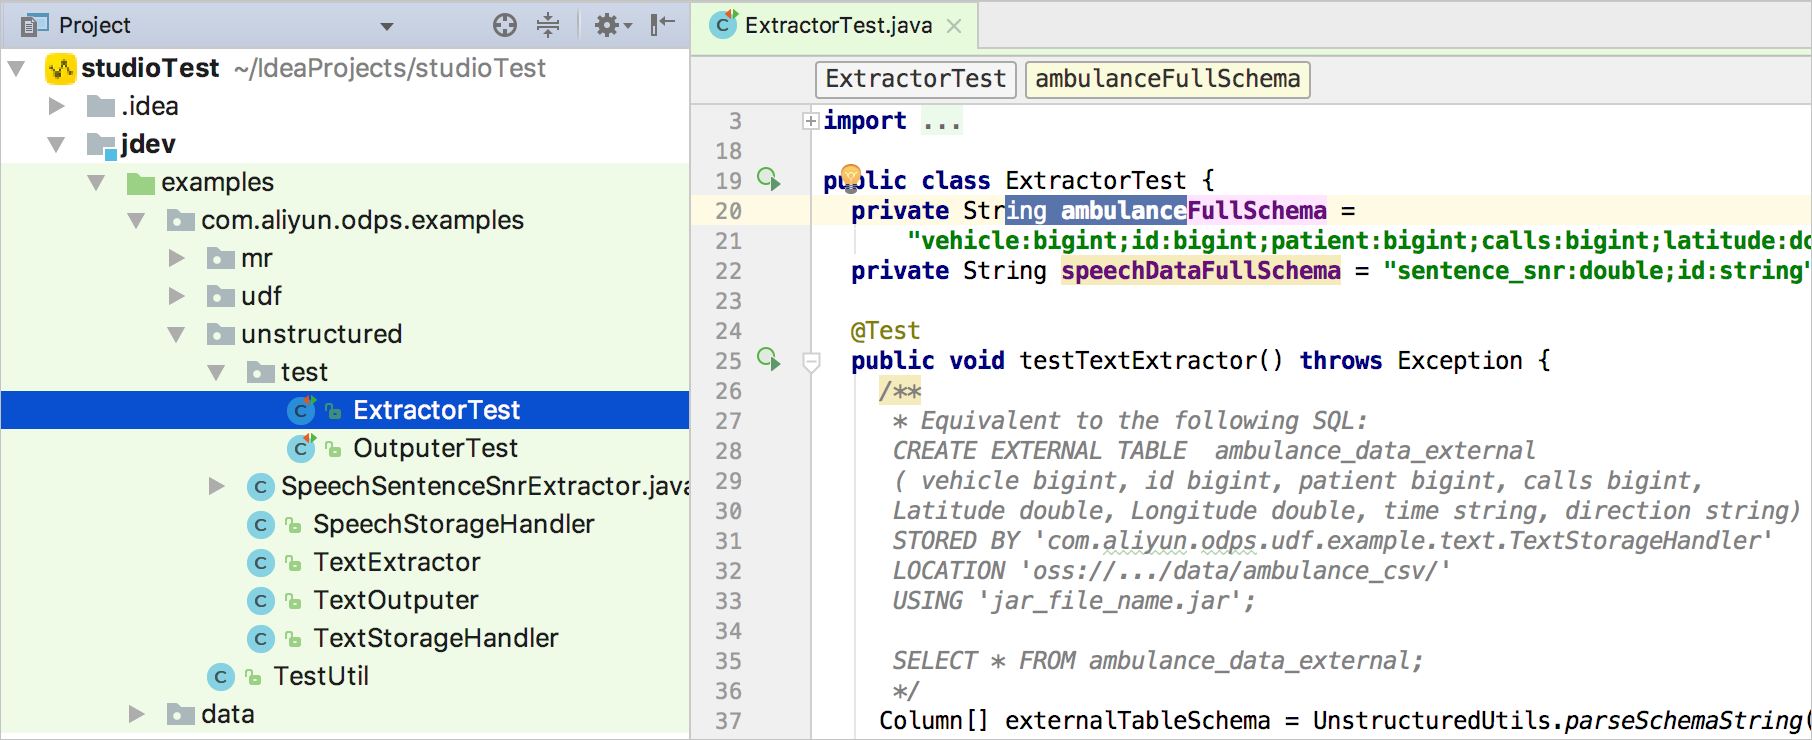Screen dimensions: 1812x740
Task: Expand SpeechSentenceSnrExtractor.java node
Action: [217, 486]
